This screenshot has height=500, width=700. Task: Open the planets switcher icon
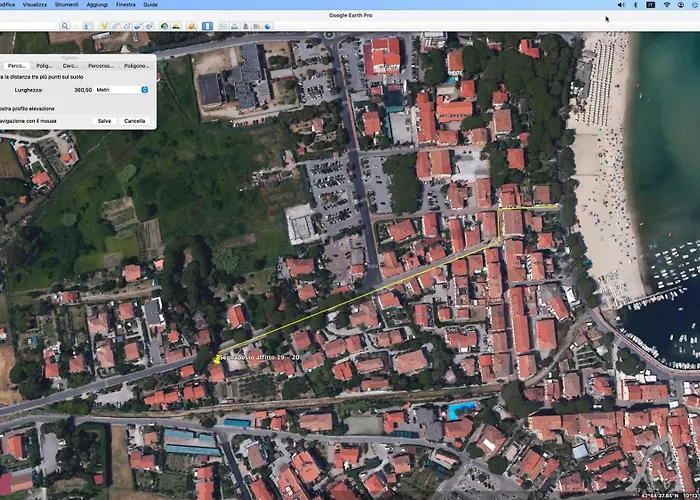coord(191,26)
